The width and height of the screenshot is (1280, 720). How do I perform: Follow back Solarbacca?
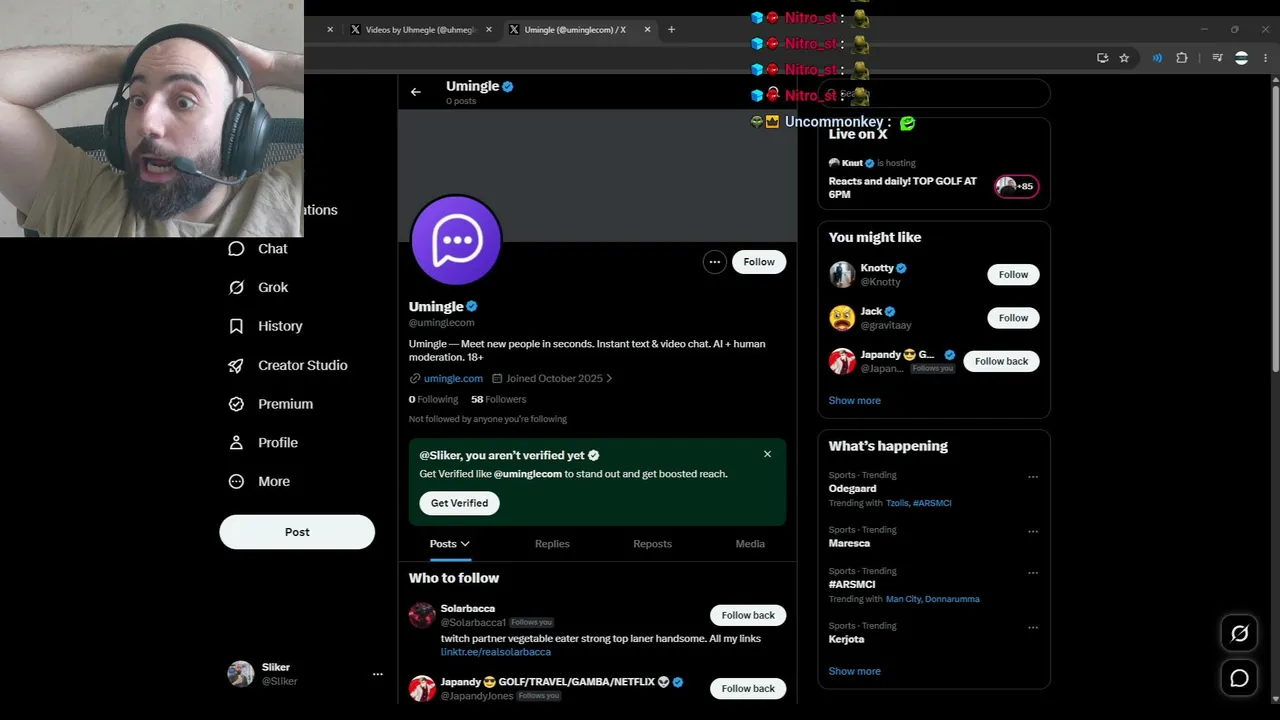click(748, 615)
